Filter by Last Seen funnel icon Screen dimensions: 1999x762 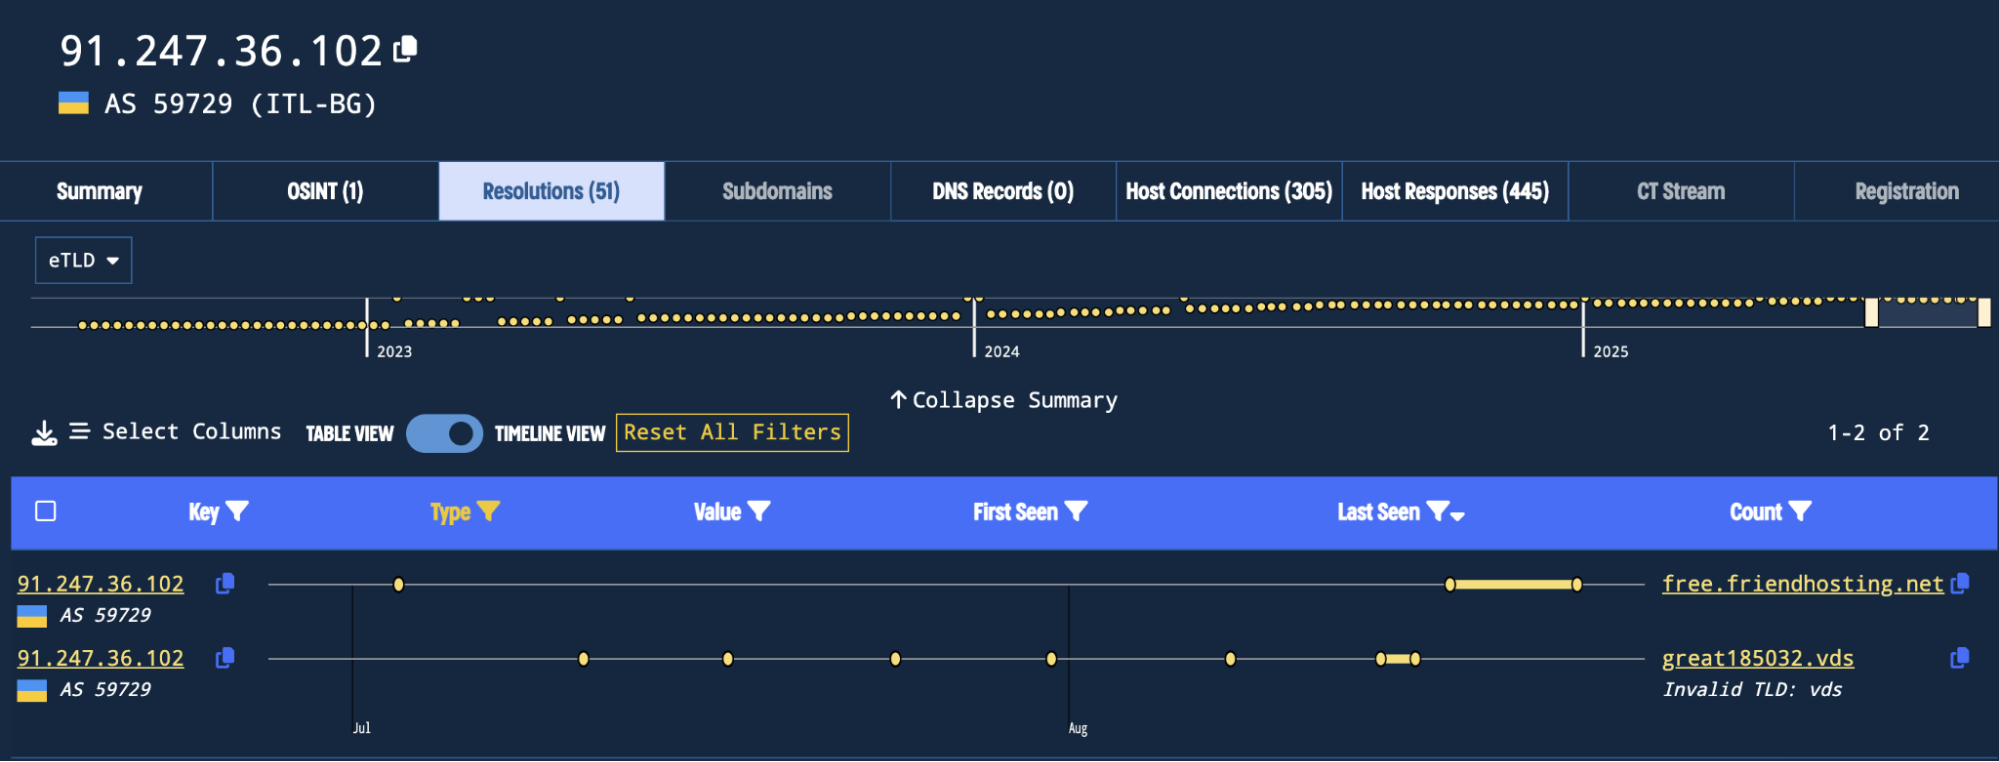[1437, 511]
